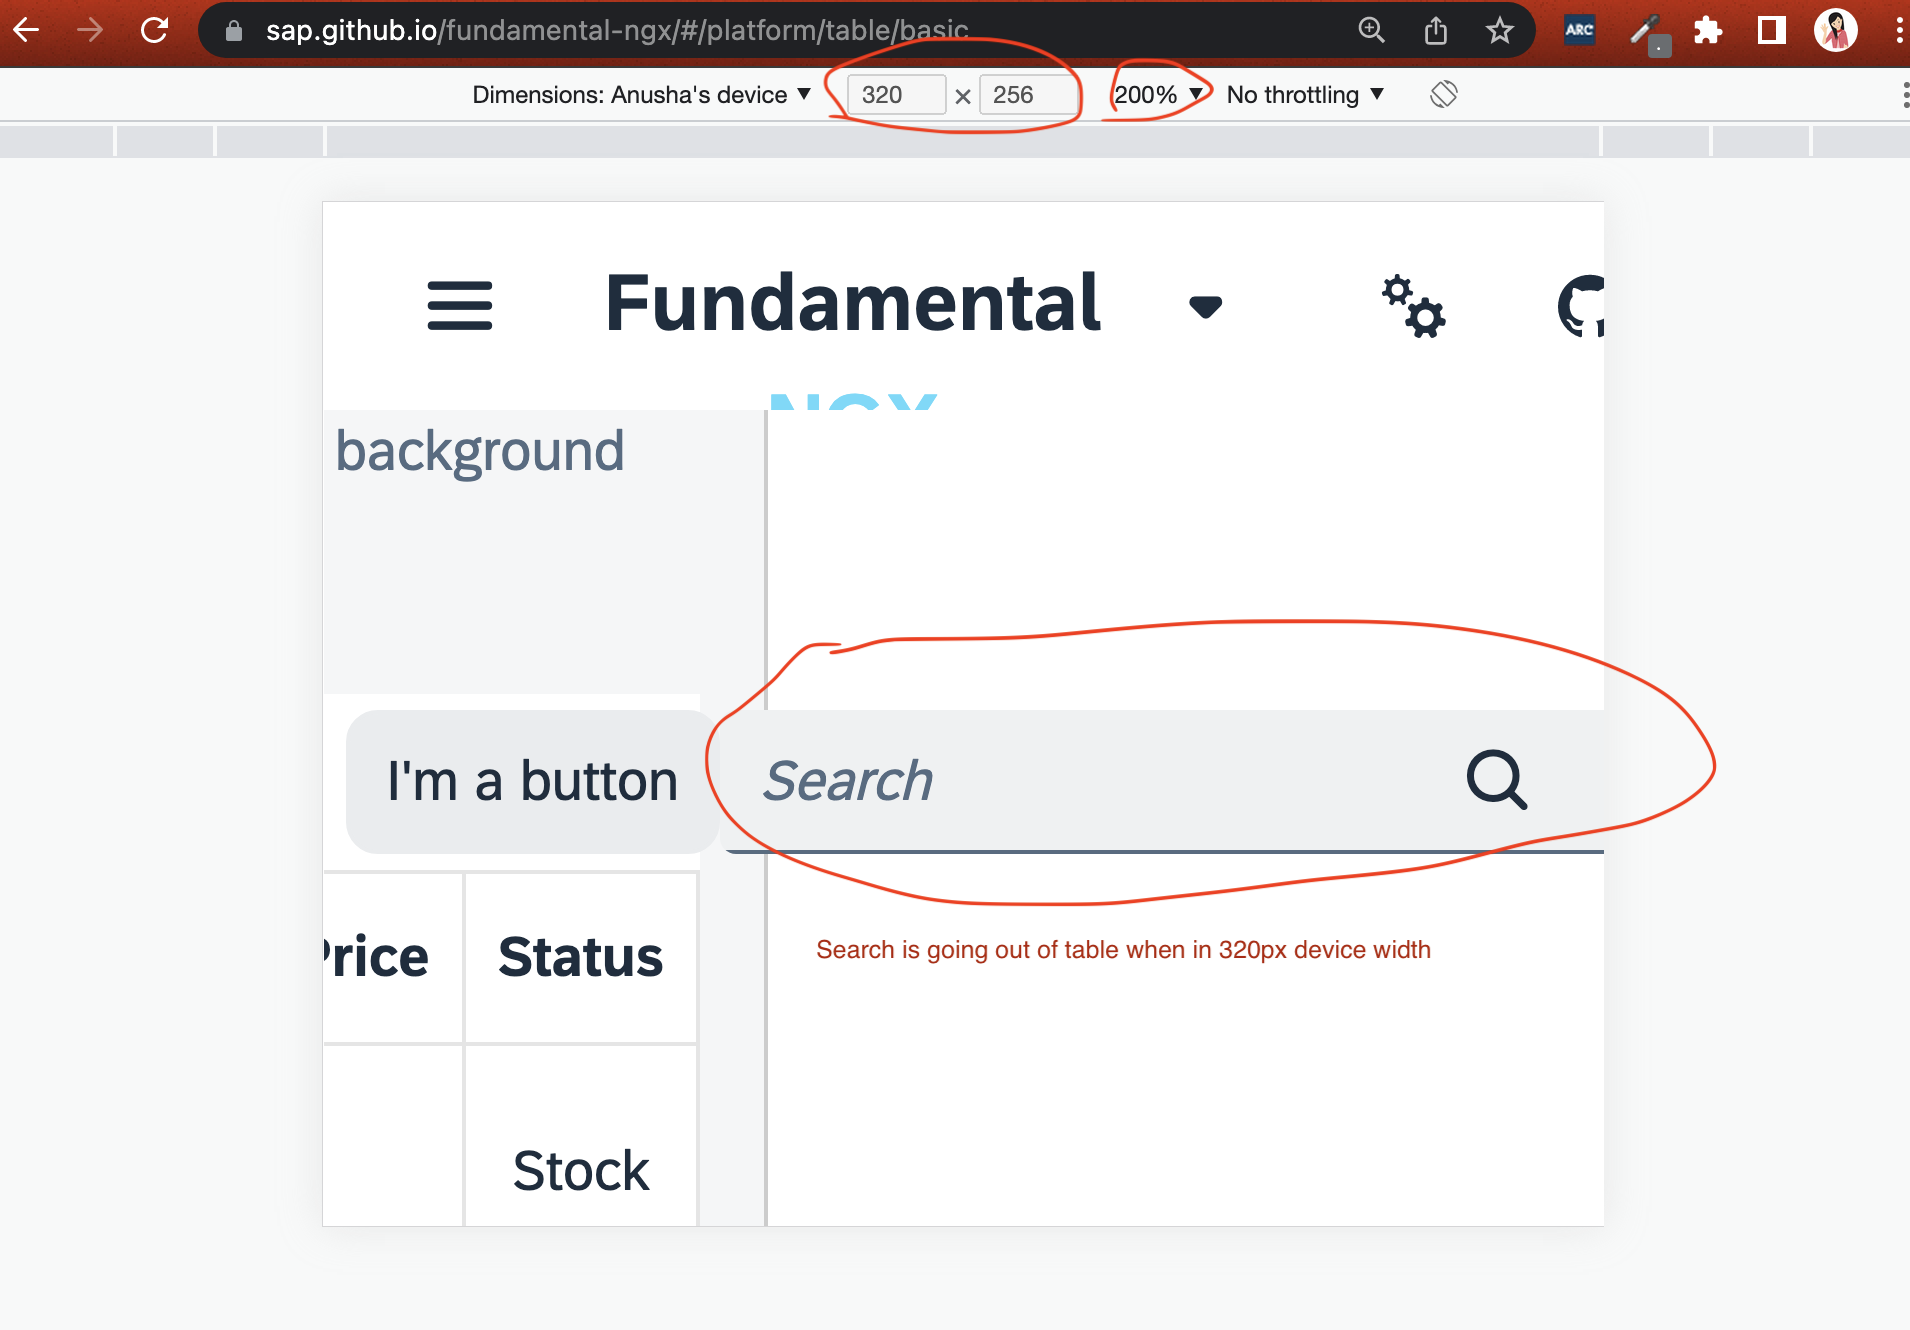Click the forward navigation arrow
The height and width of the screenshot is (1330, 1910).
tap(91, 29)
